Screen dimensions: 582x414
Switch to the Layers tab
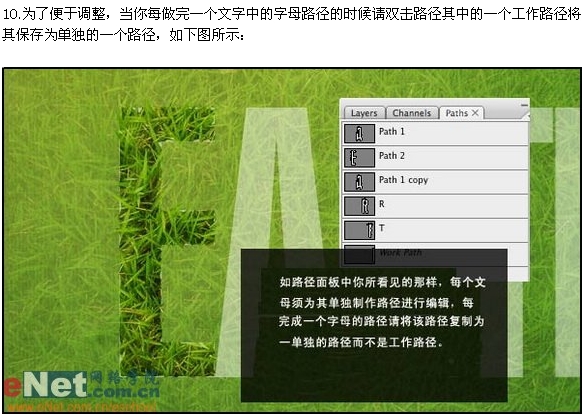click(x=364, y=113)
